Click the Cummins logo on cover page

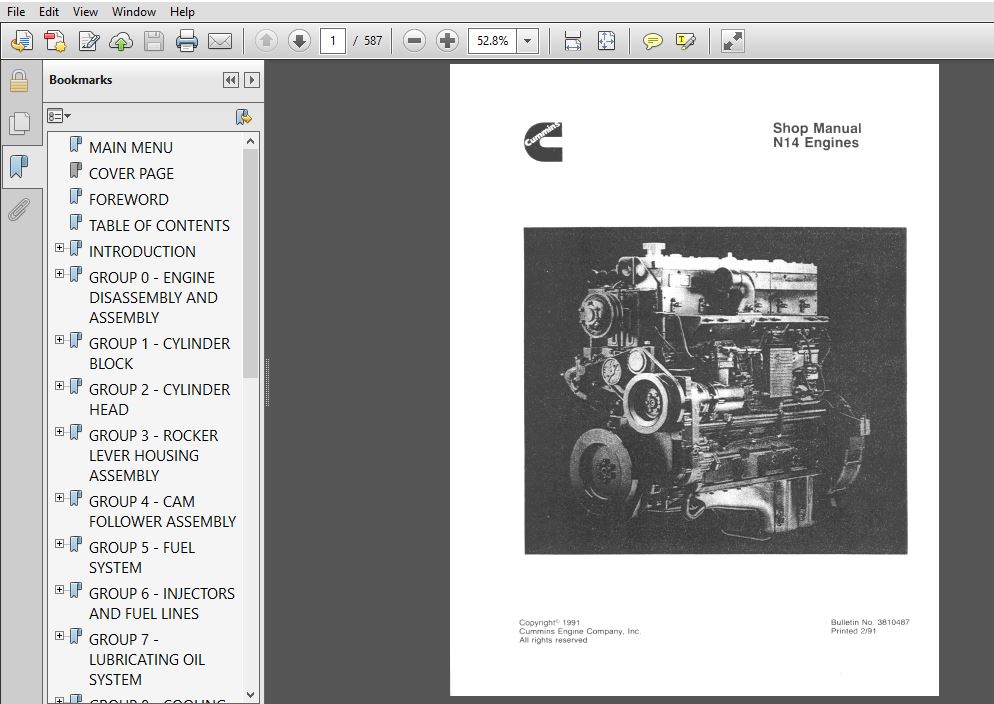click(543, 142)
